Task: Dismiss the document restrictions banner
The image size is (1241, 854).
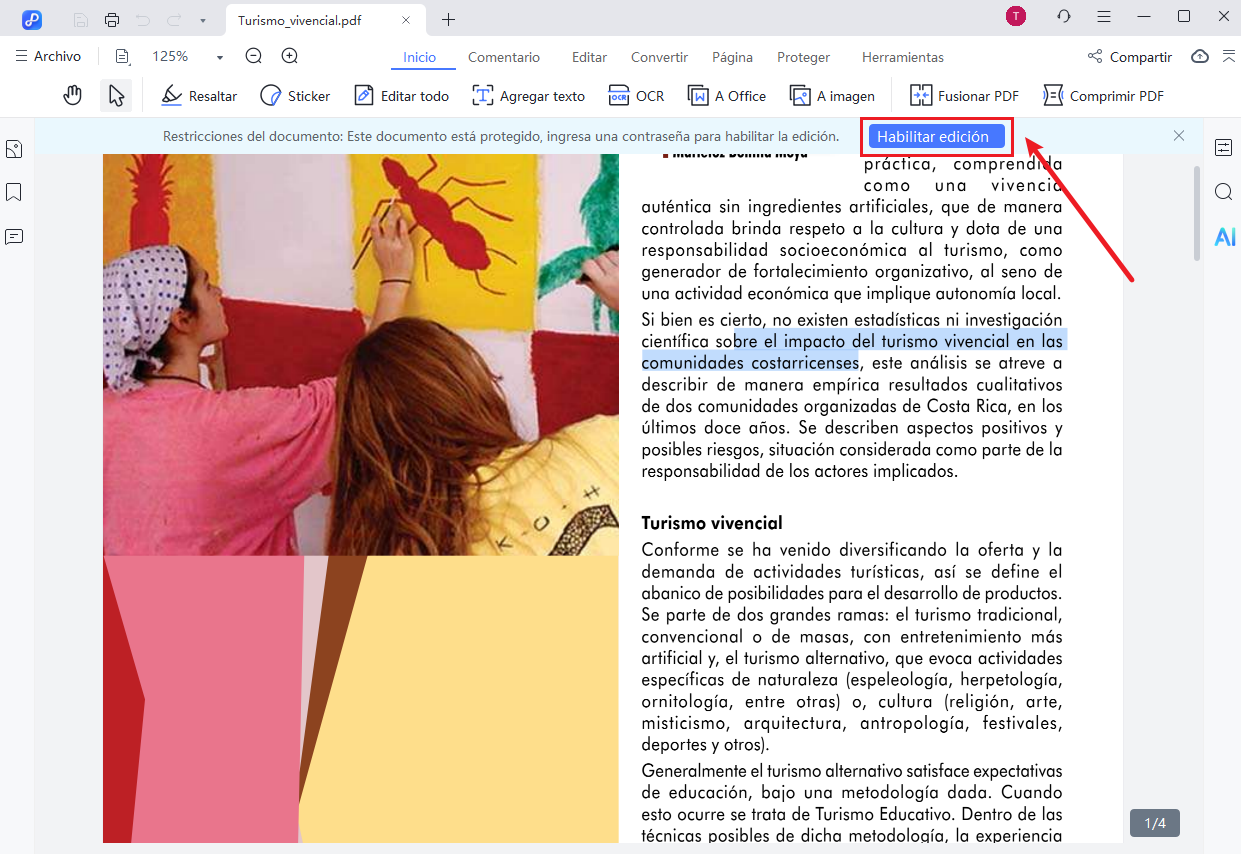Action: point(1179,135)
